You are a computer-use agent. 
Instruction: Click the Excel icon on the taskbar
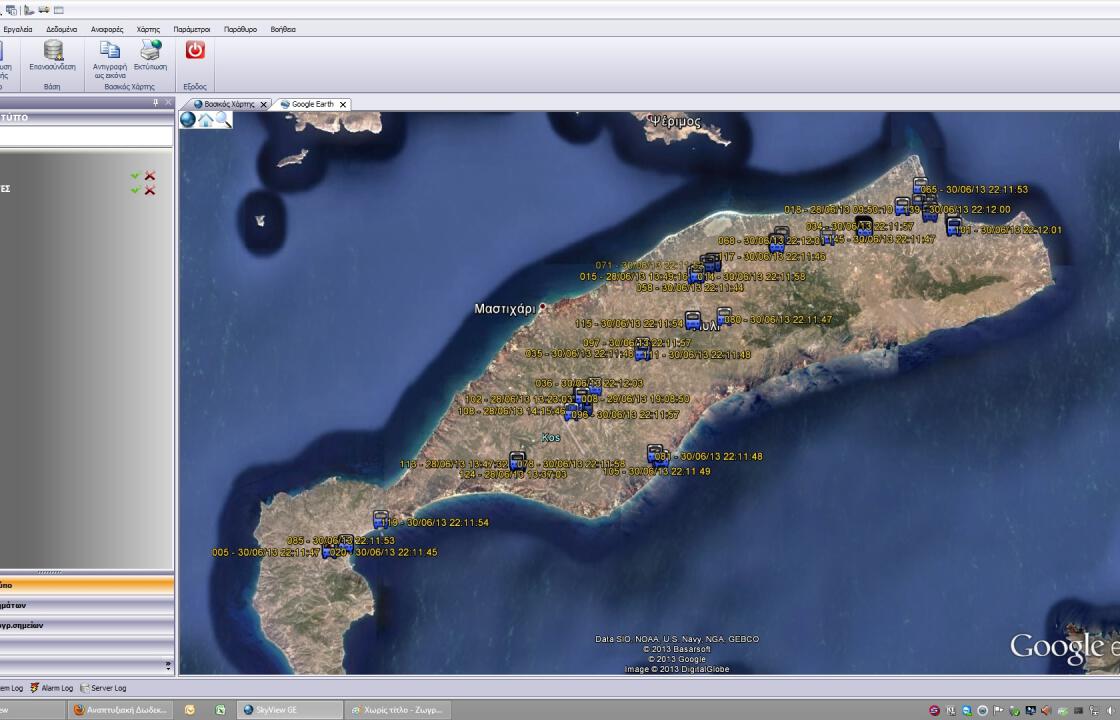tap(220, 710)
